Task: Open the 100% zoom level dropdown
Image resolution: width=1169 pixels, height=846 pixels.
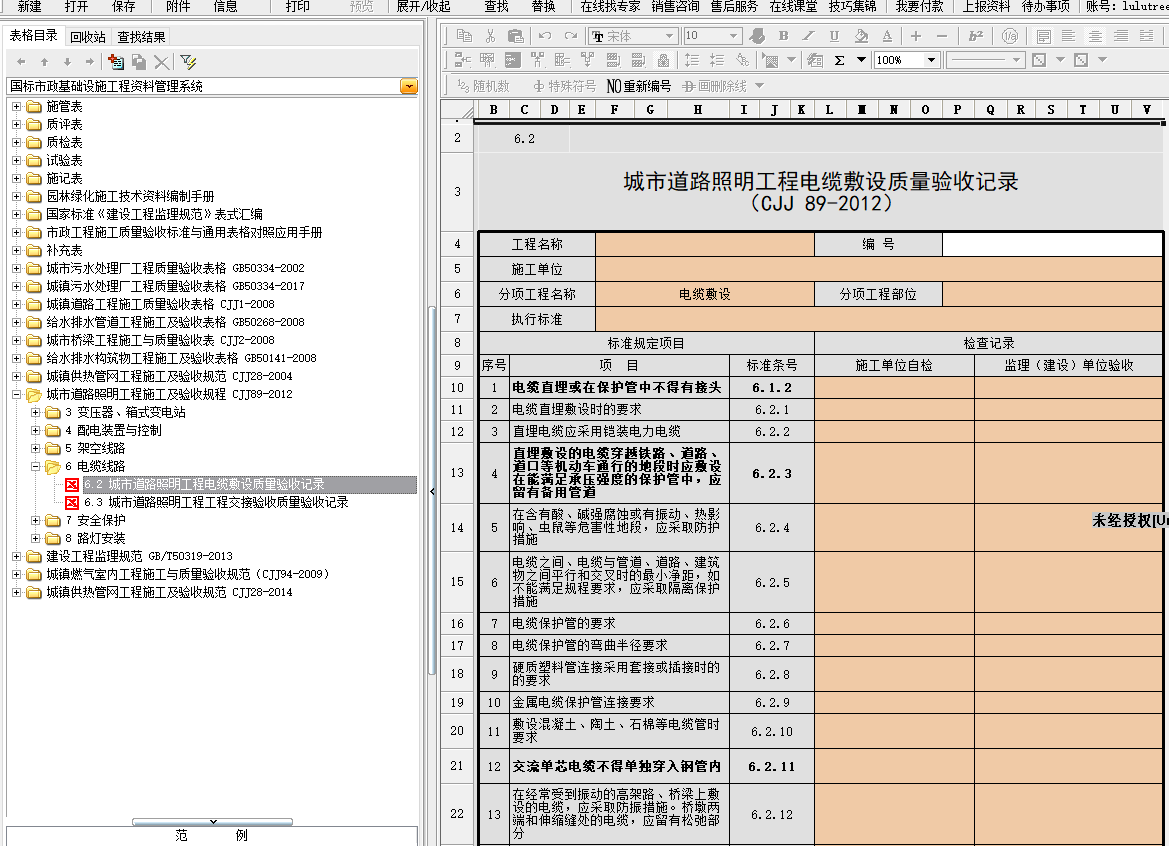Action: pyautogui.click(x=931, y=60)
